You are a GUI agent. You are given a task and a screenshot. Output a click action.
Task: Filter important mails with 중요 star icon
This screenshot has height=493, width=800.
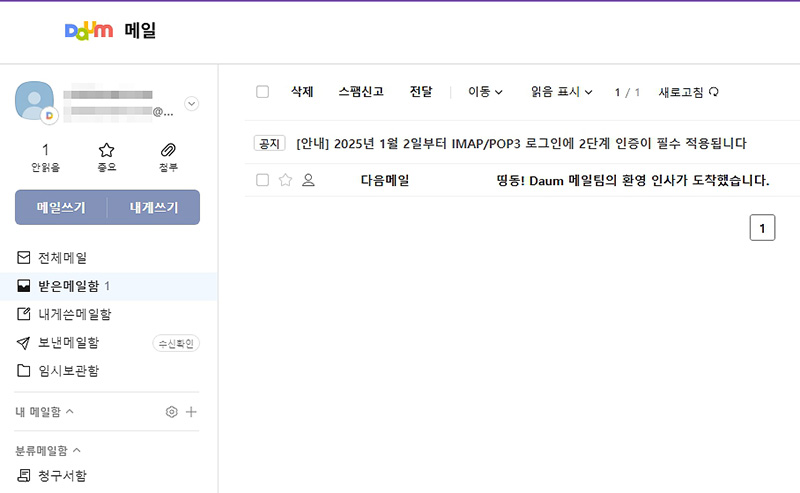coord(107,157)
